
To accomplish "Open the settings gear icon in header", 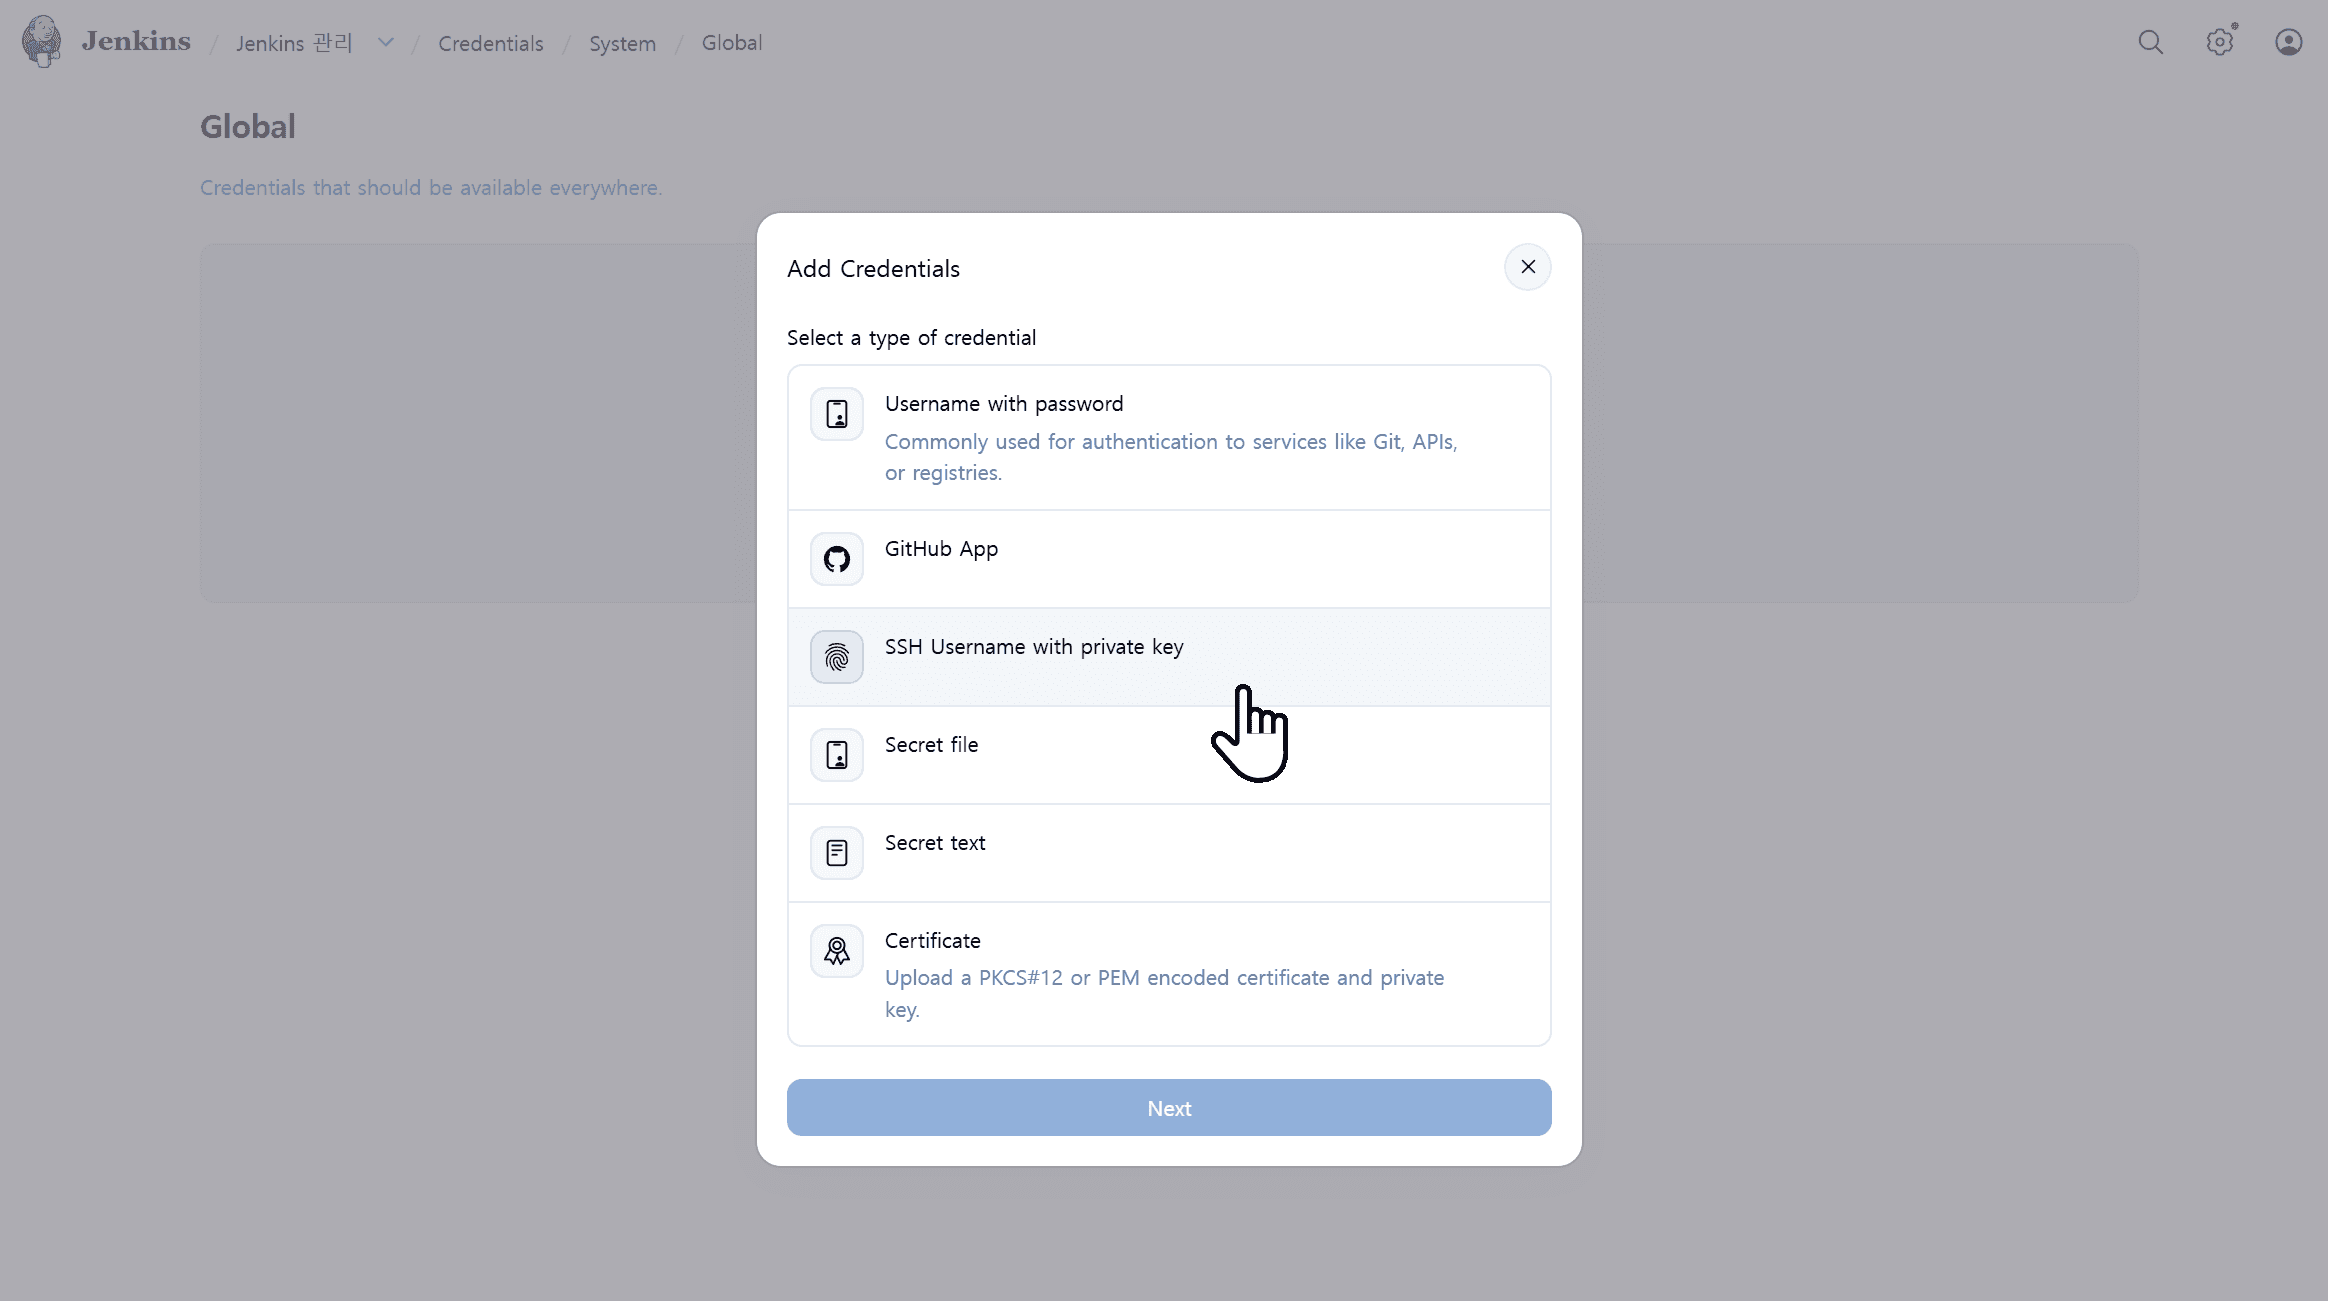I will point(2220,42).
